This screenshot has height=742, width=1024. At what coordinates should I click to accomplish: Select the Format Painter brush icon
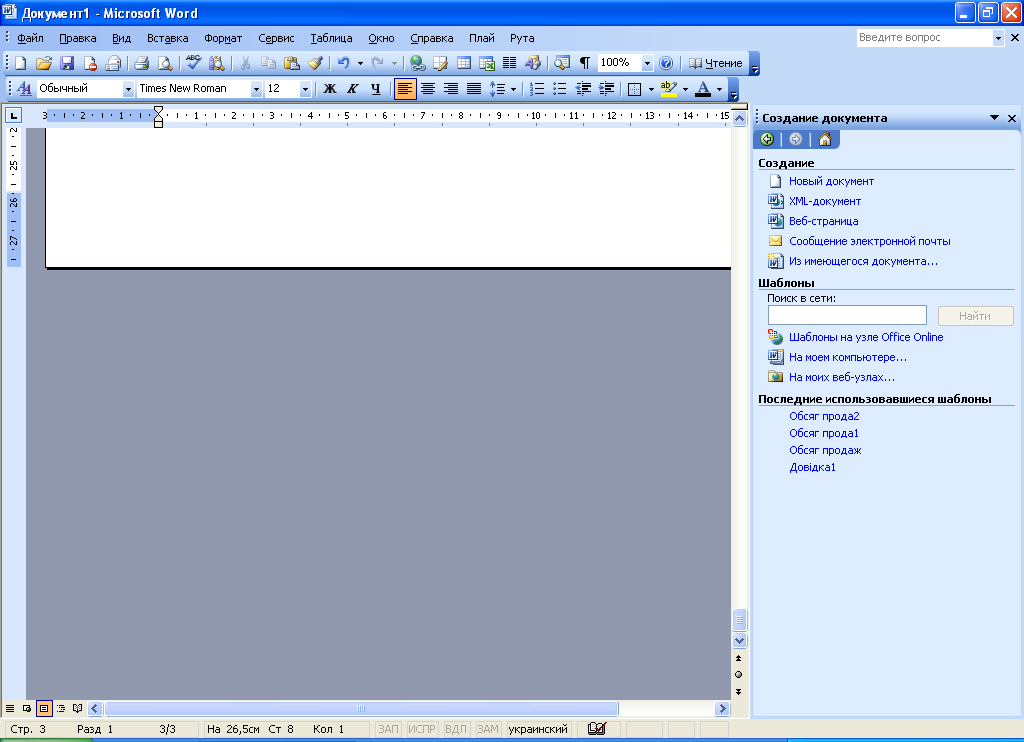(315, 63)
